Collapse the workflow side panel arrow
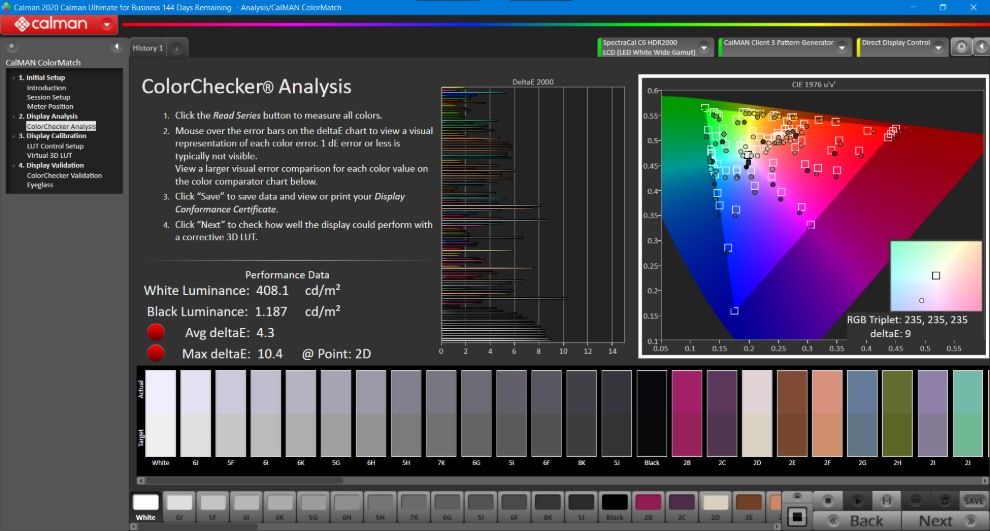 coord(116,47)
